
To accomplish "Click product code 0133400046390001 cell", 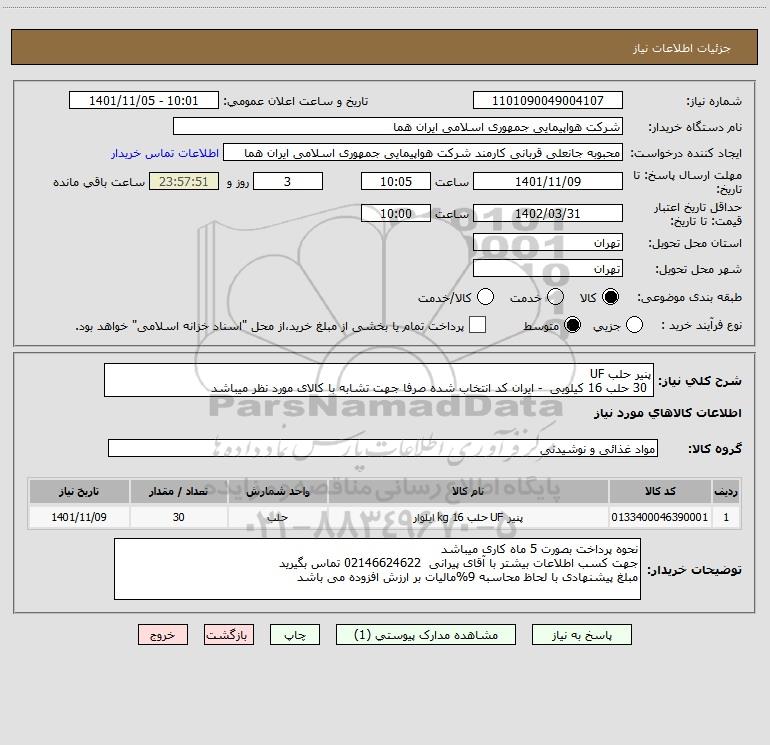I will (x=660, y=517).
